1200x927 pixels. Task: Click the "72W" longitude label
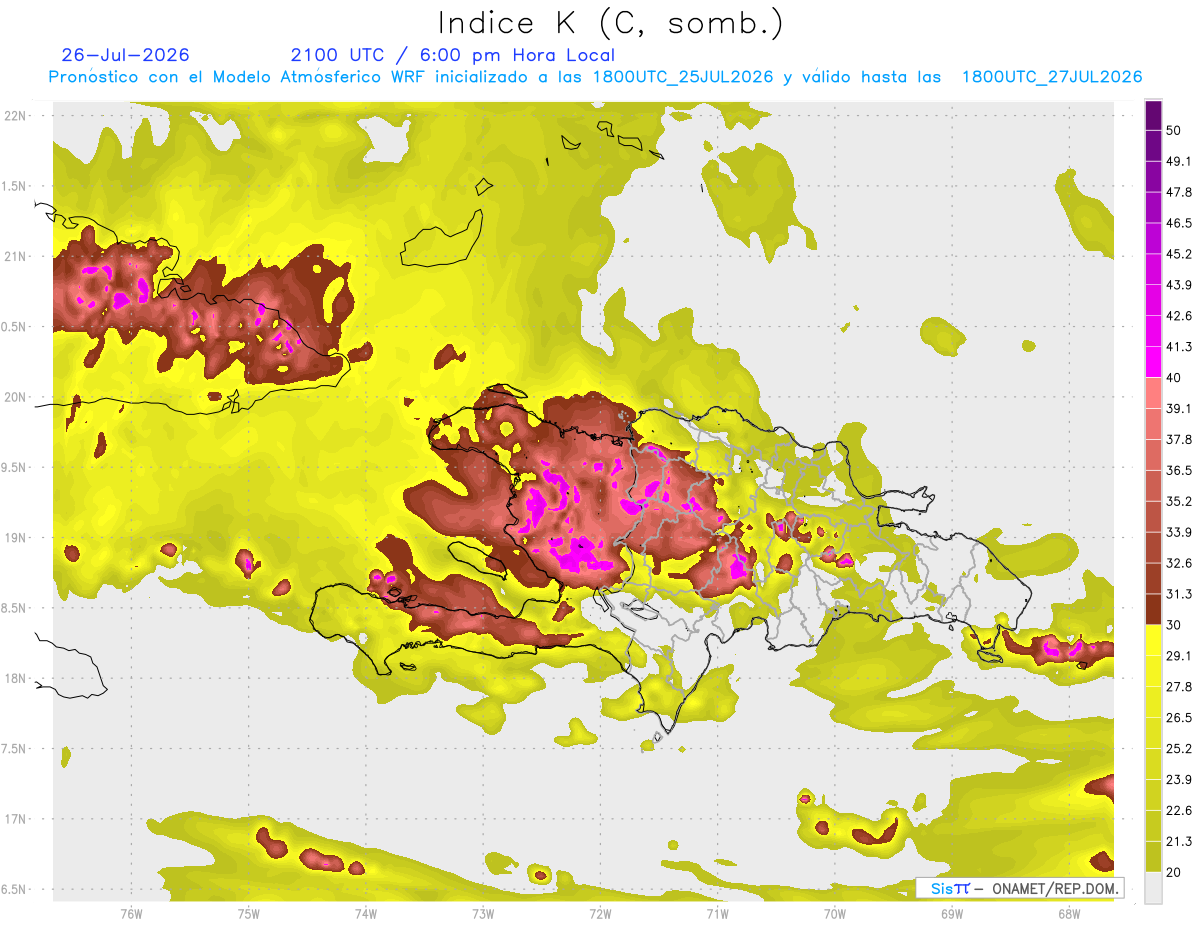tap(600, 913)
